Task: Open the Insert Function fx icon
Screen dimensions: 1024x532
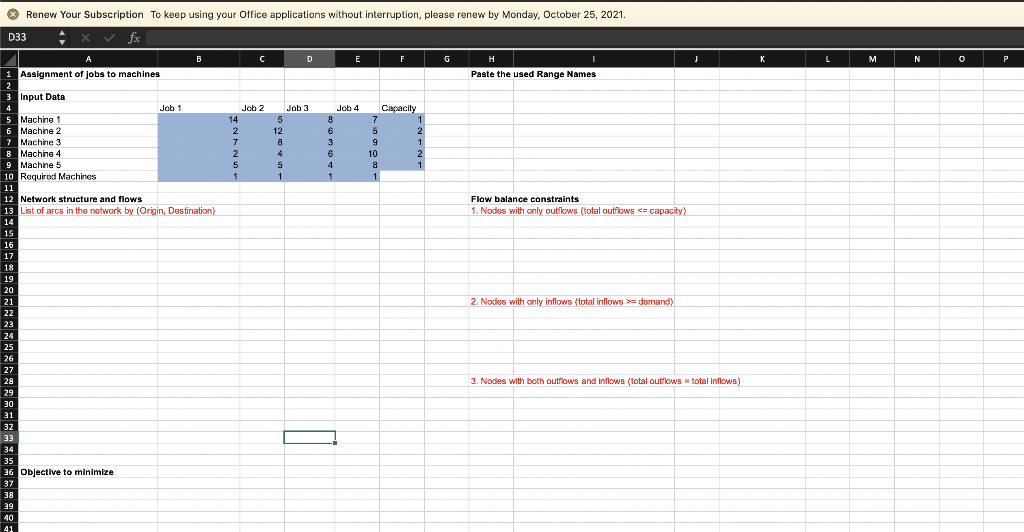Action: 134,38
